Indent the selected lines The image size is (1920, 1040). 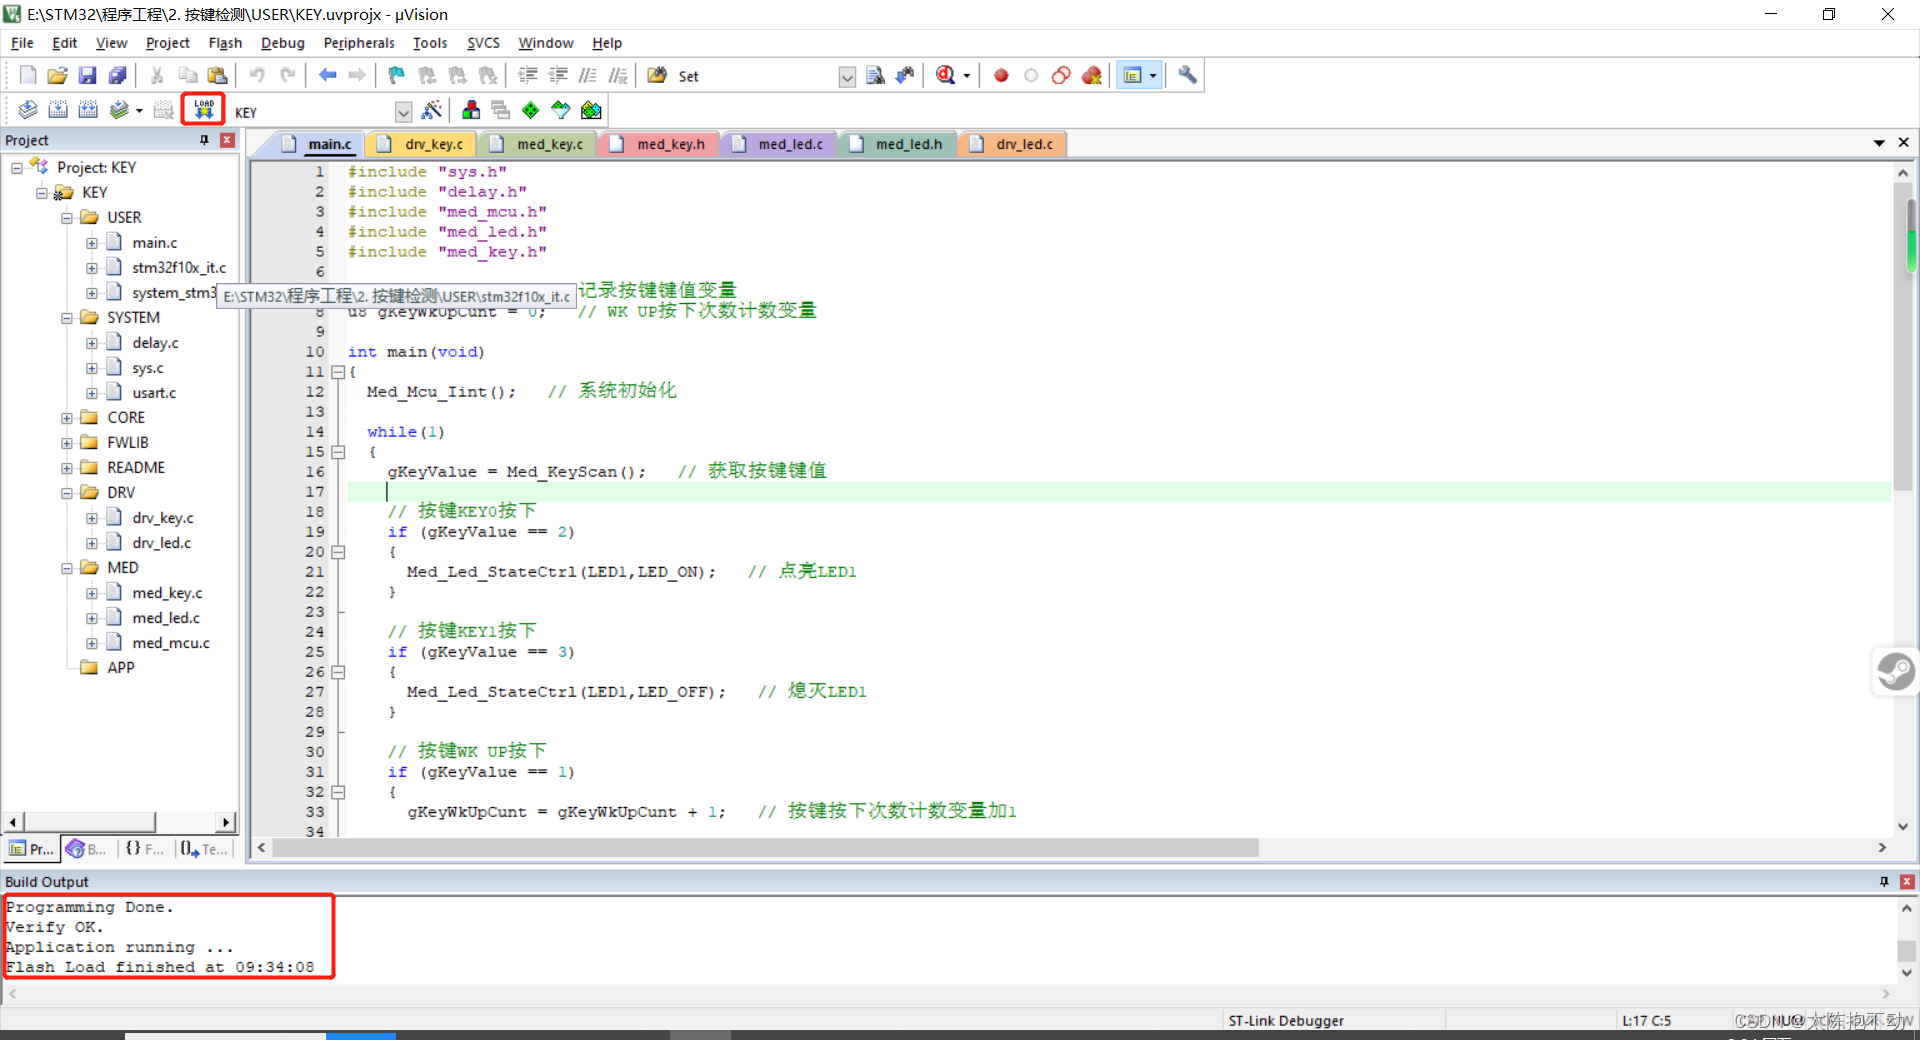(x=528, y=75)
